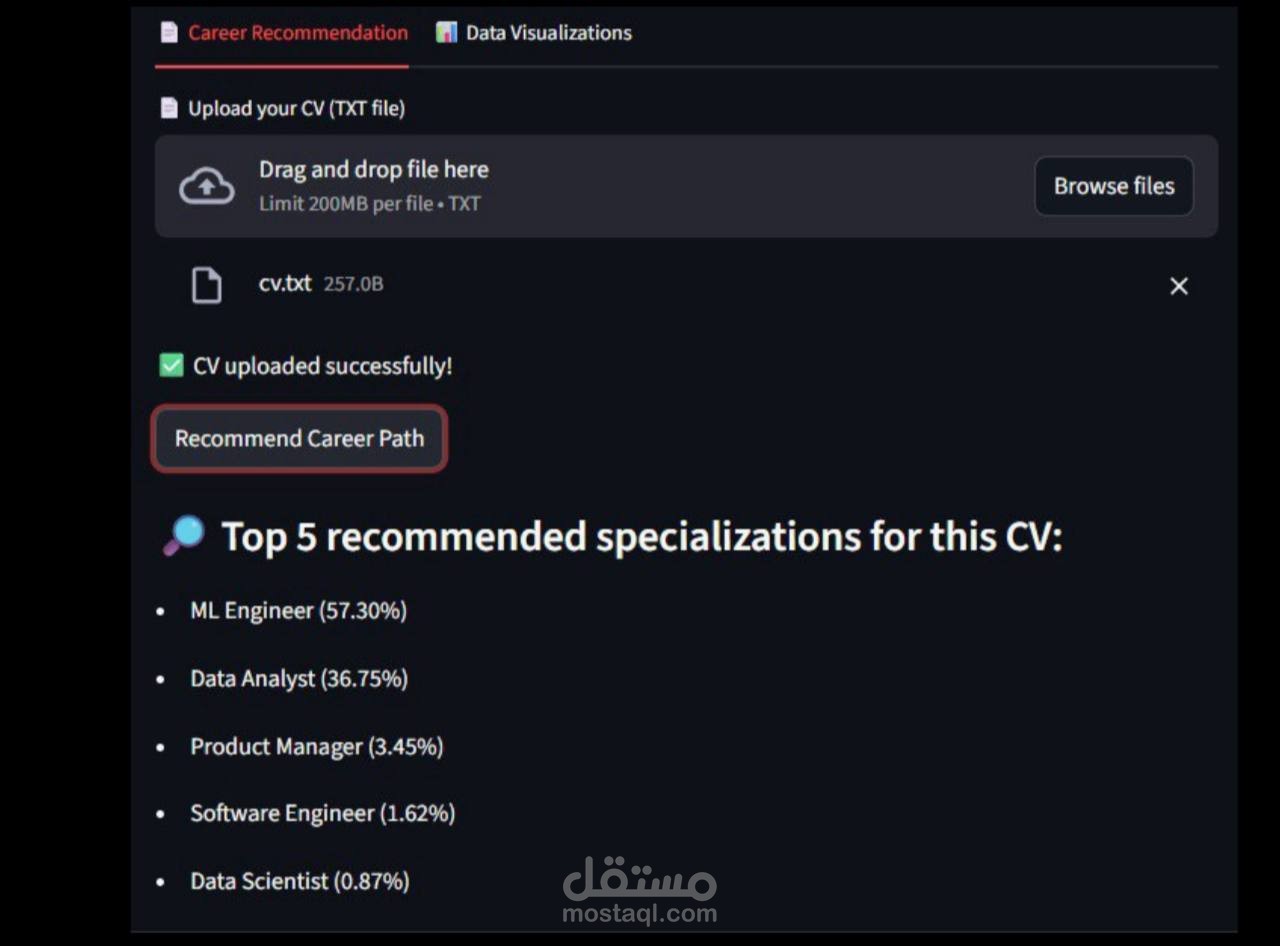Click the Upload your CV (TXT file) label

(x=296, y=108)
